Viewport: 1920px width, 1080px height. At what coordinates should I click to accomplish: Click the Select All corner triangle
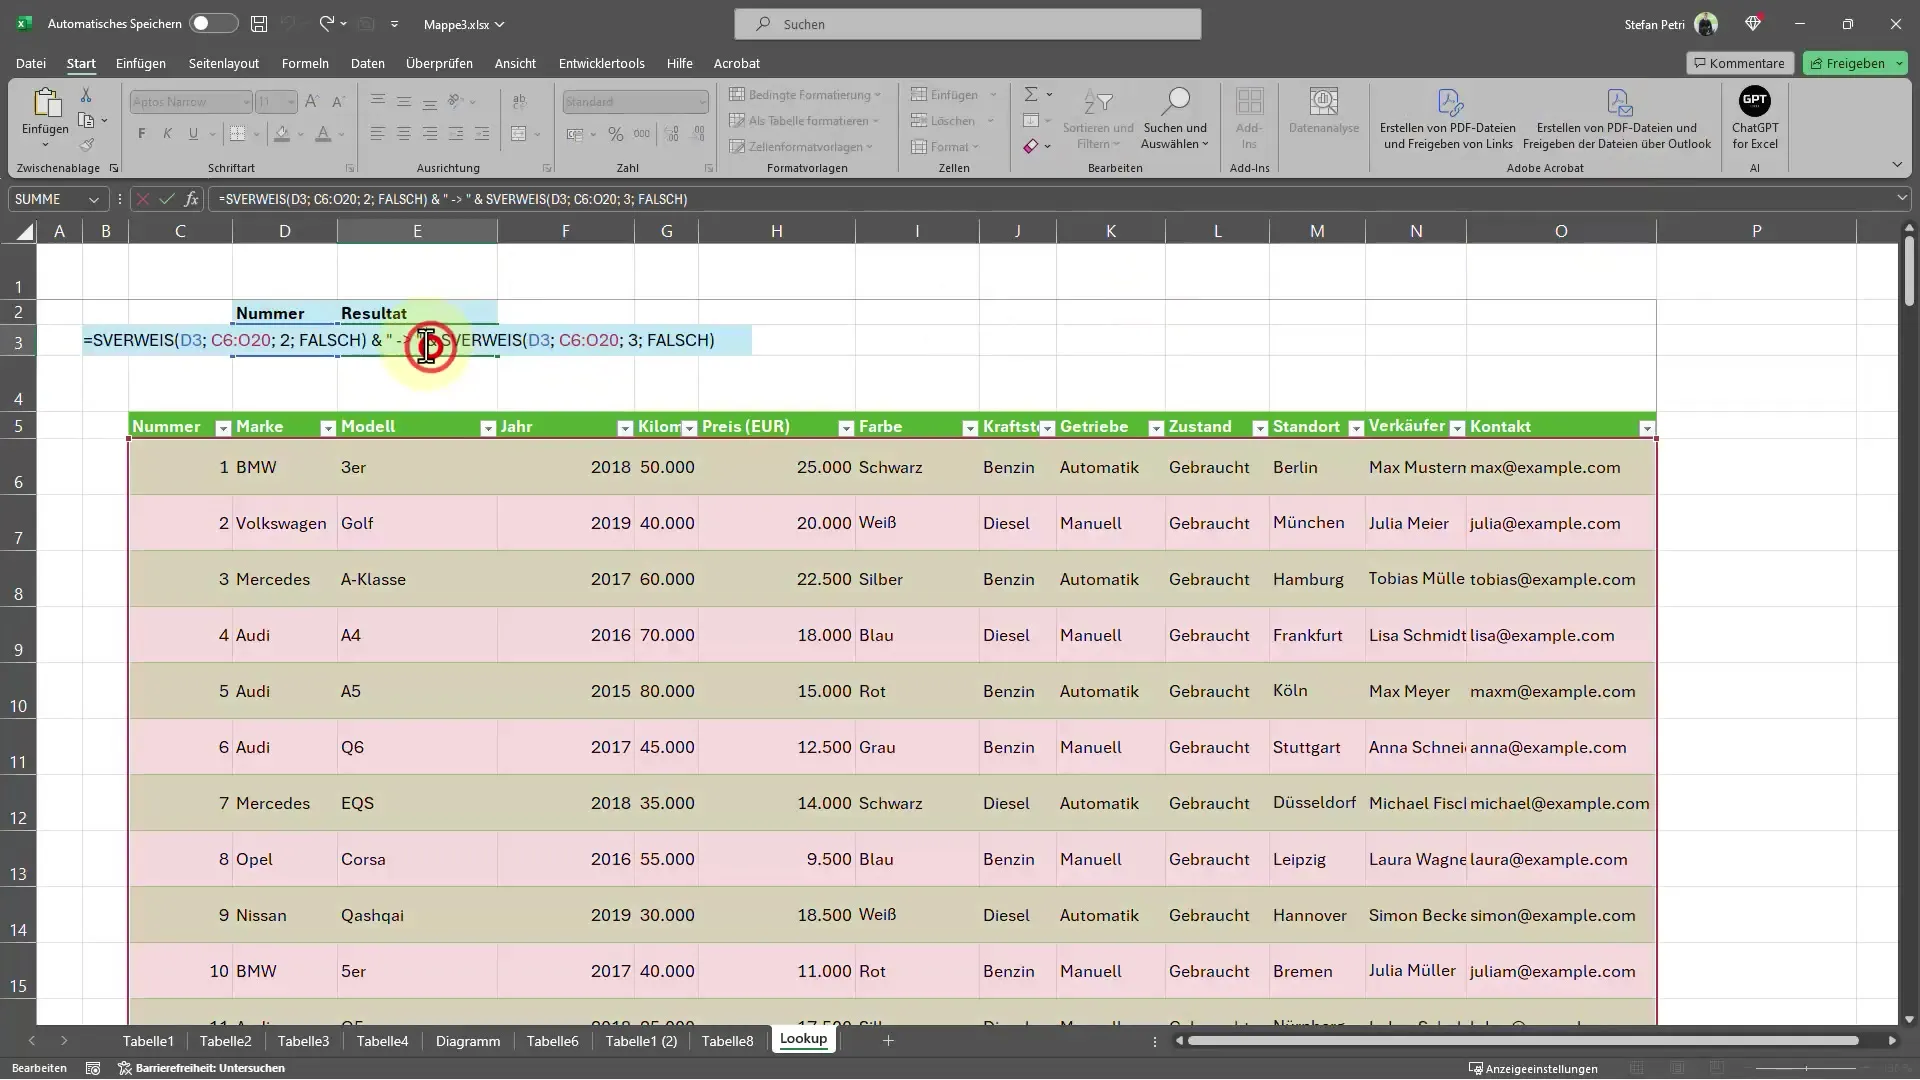click(x=25, y=232)
